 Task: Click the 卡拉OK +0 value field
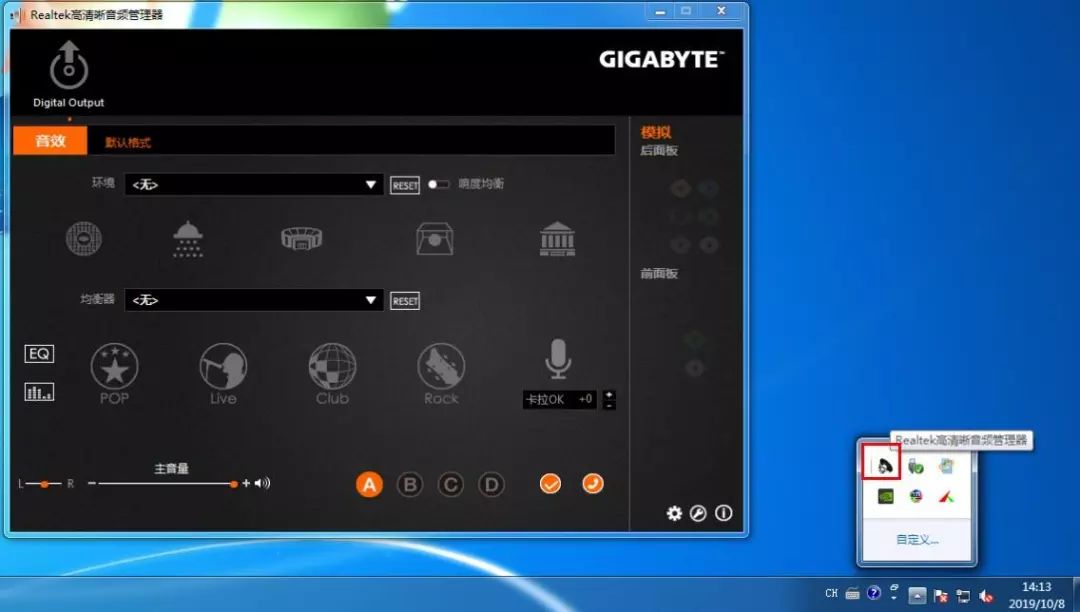pos(561,399)
